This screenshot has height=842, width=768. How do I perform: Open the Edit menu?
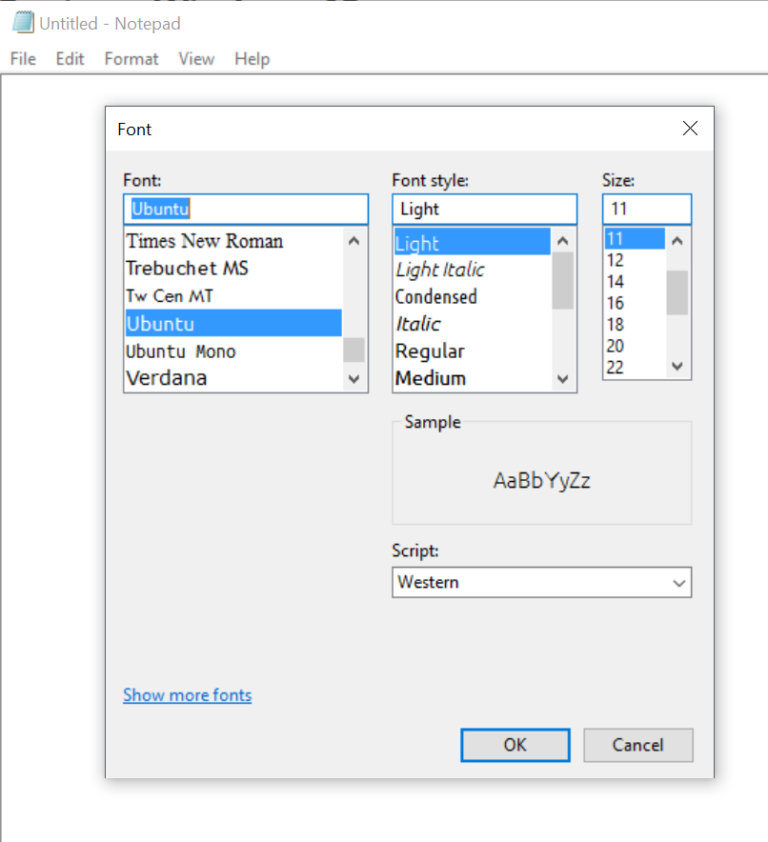pos(70,59)
